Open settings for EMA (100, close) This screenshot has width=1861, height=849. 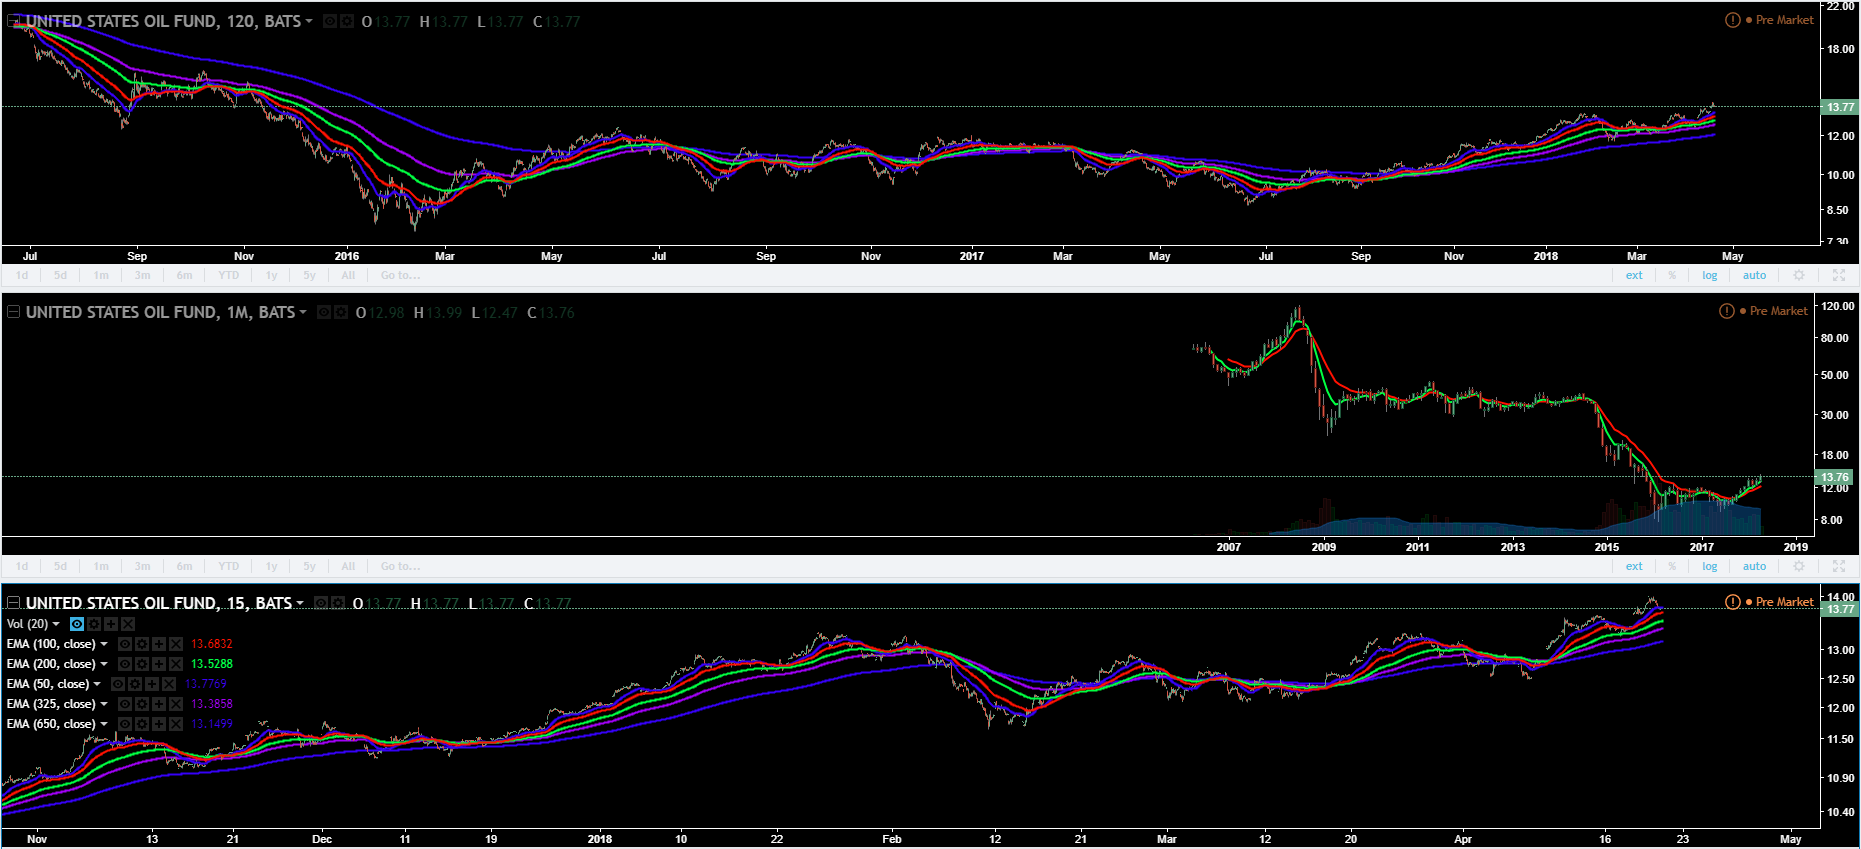coord(142,644)
